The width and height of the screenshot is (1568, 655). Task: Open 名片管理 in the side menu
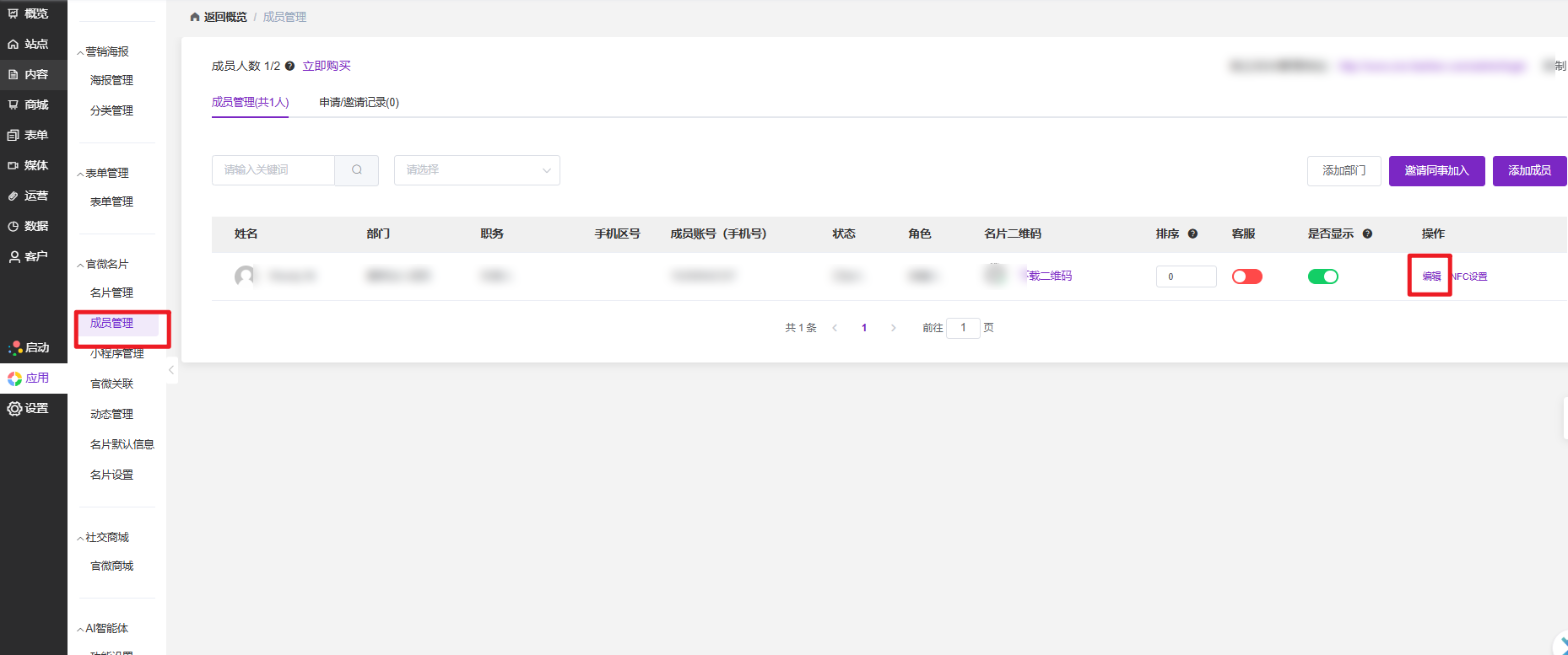pyautogui.click(x=111, y=293)
